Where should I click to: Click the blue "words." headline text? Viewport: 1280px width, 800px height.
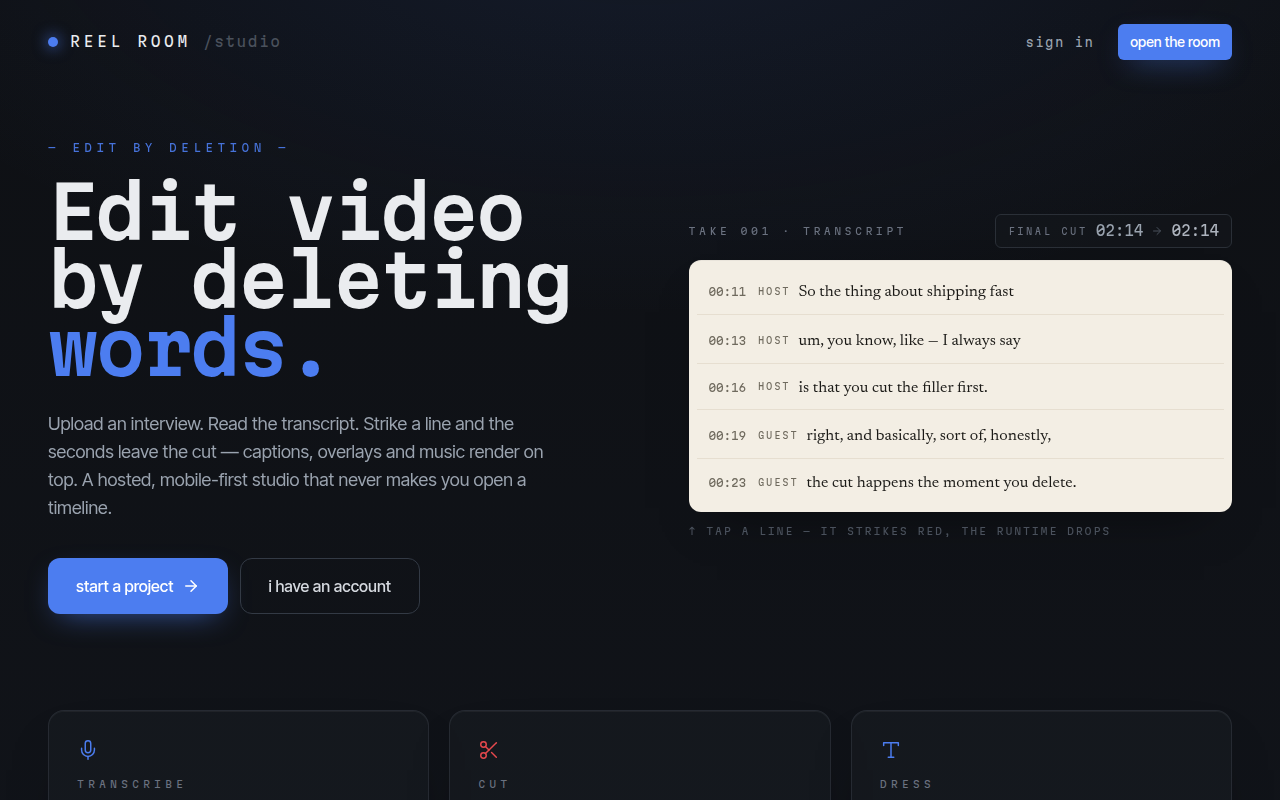click(188, 347)
